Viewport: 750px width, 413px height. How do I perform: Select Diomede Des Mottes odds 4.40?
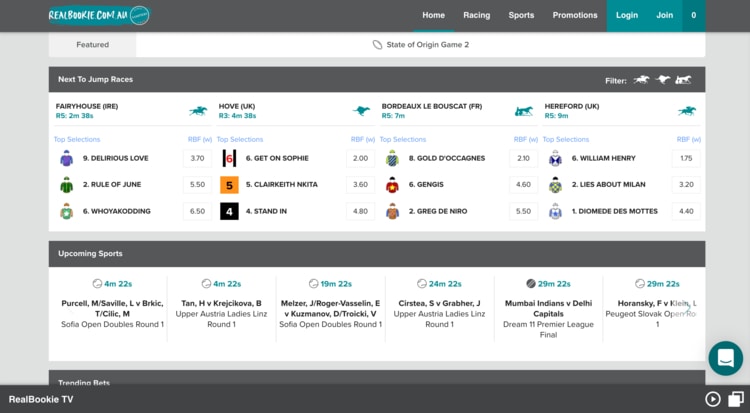pyautogui.click(x=686, y=211)
